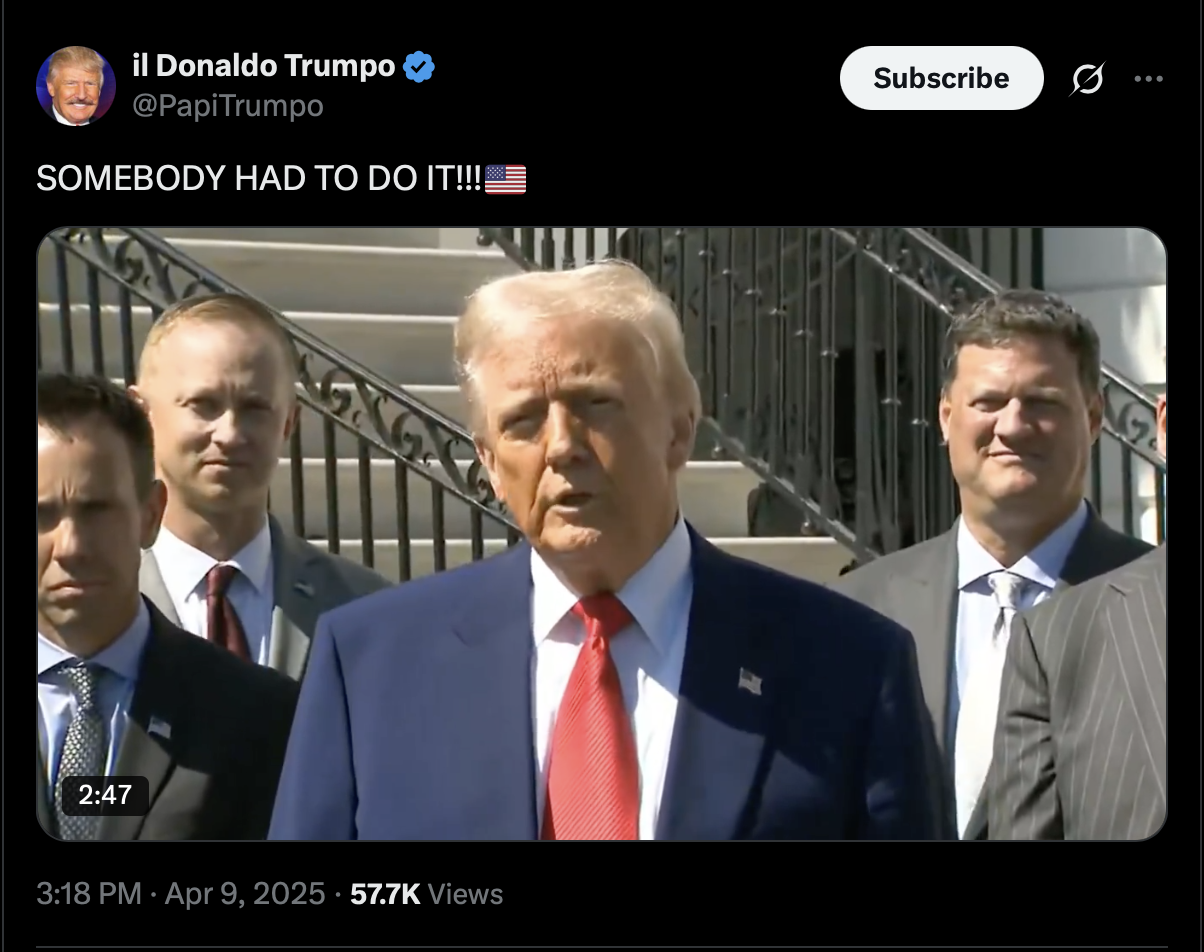Click the American flag emoji in post

coord(505,179)
